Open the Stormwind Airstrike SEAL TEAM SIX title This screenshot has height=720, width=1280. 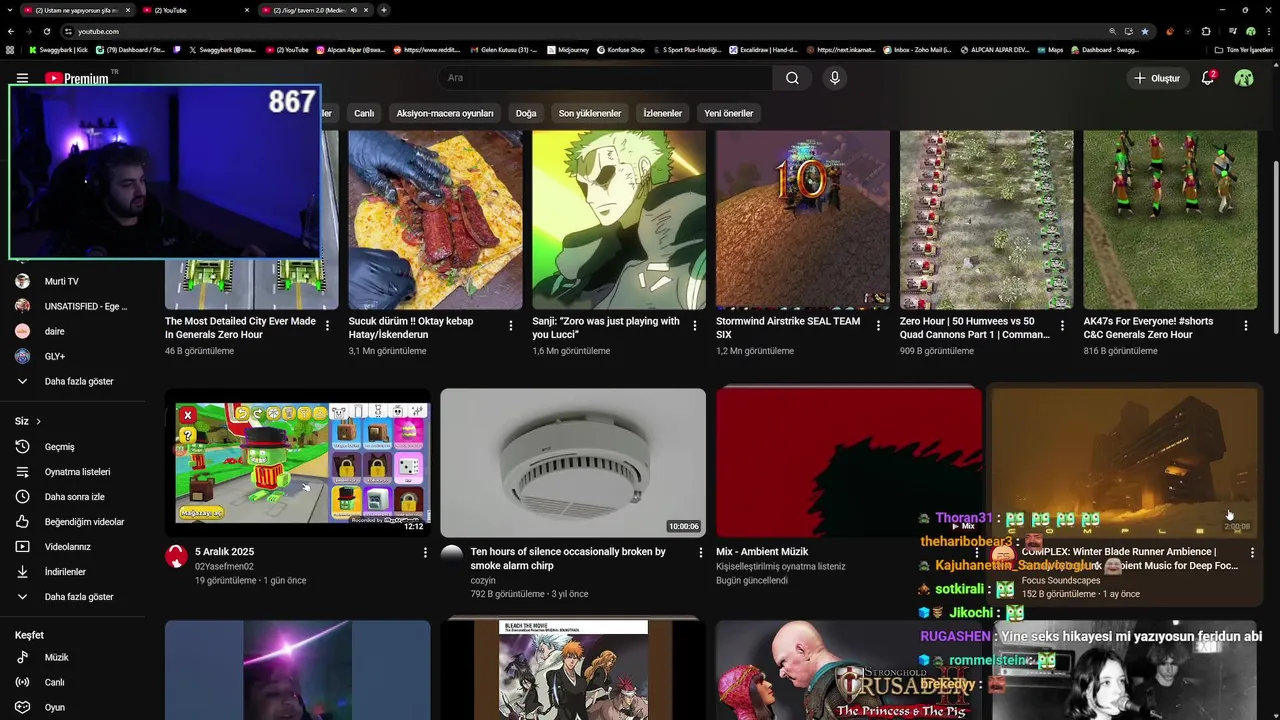[x=788, y=328]
